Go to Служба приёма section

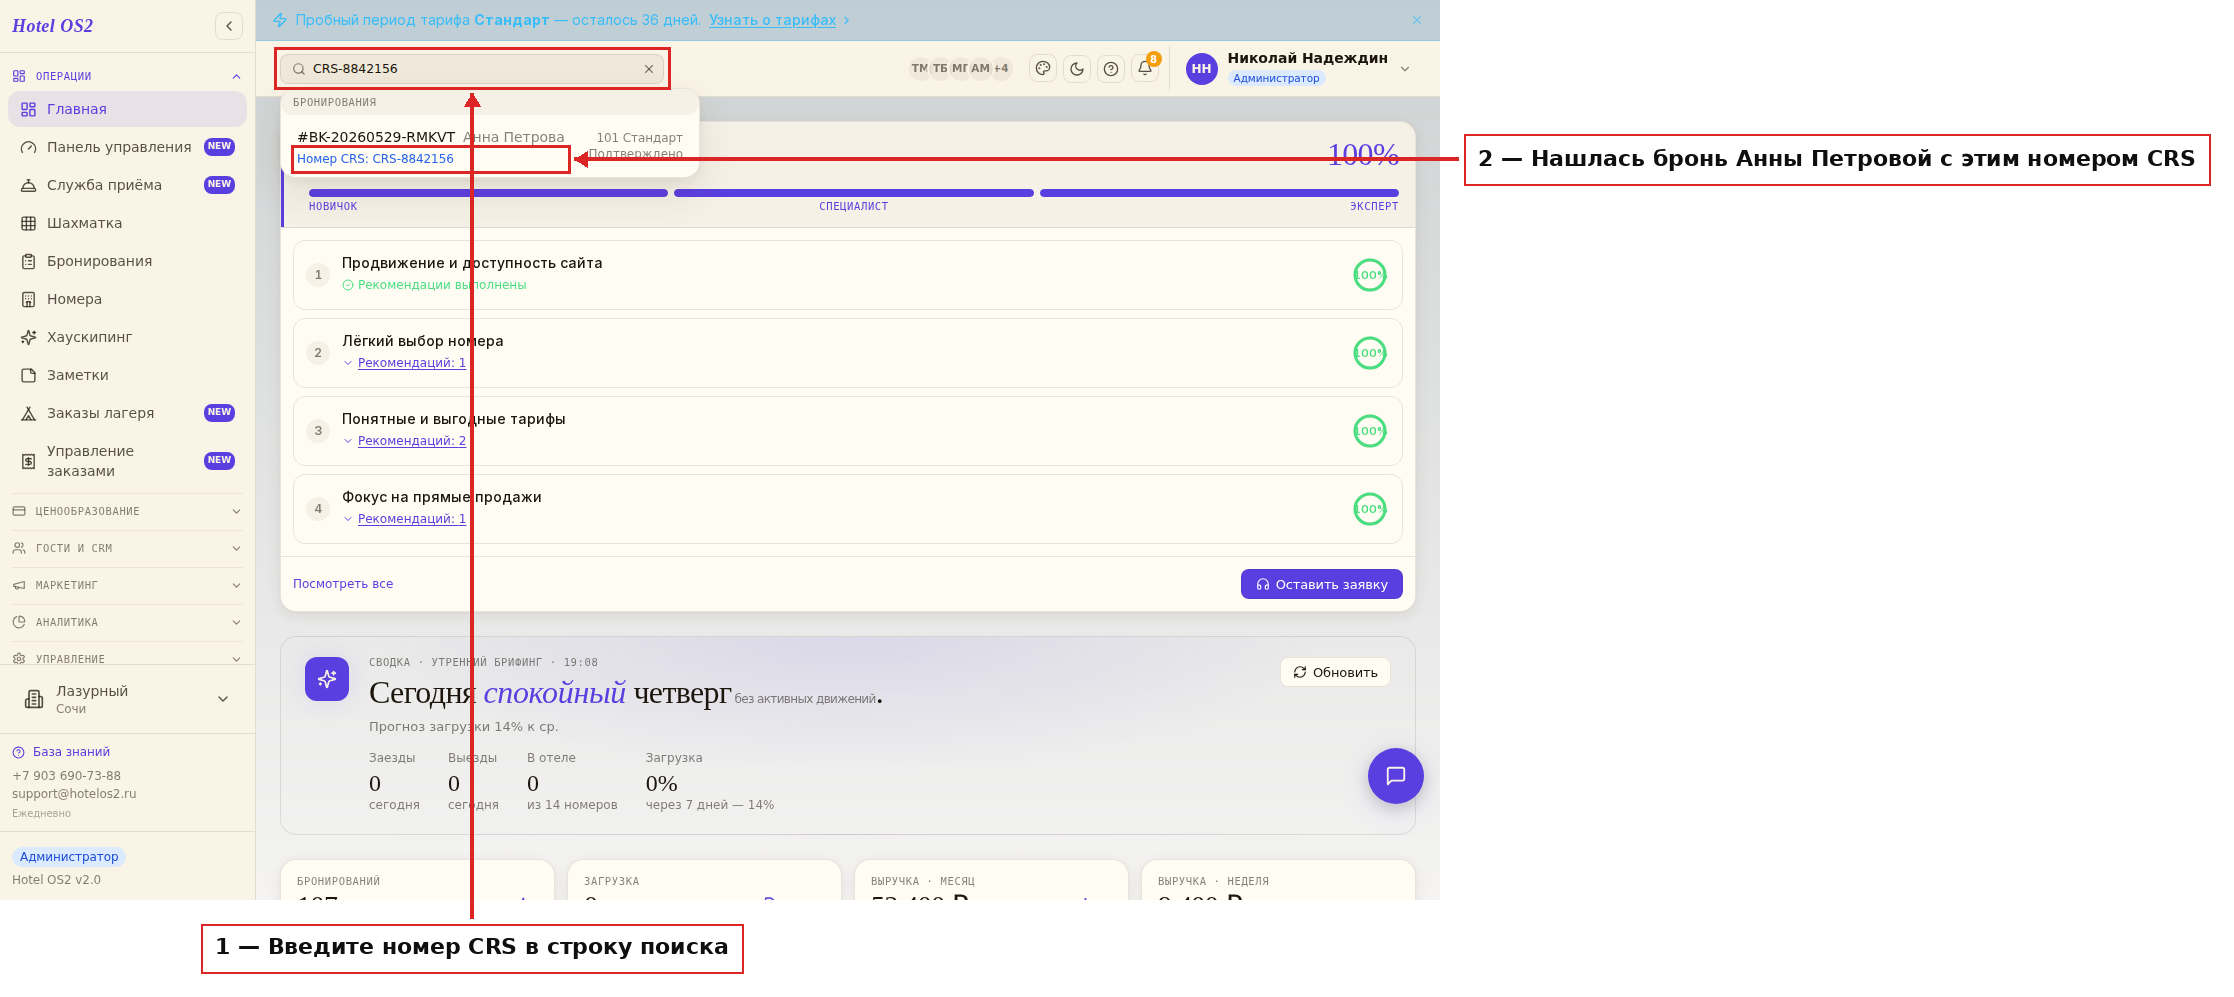point(127,185)
